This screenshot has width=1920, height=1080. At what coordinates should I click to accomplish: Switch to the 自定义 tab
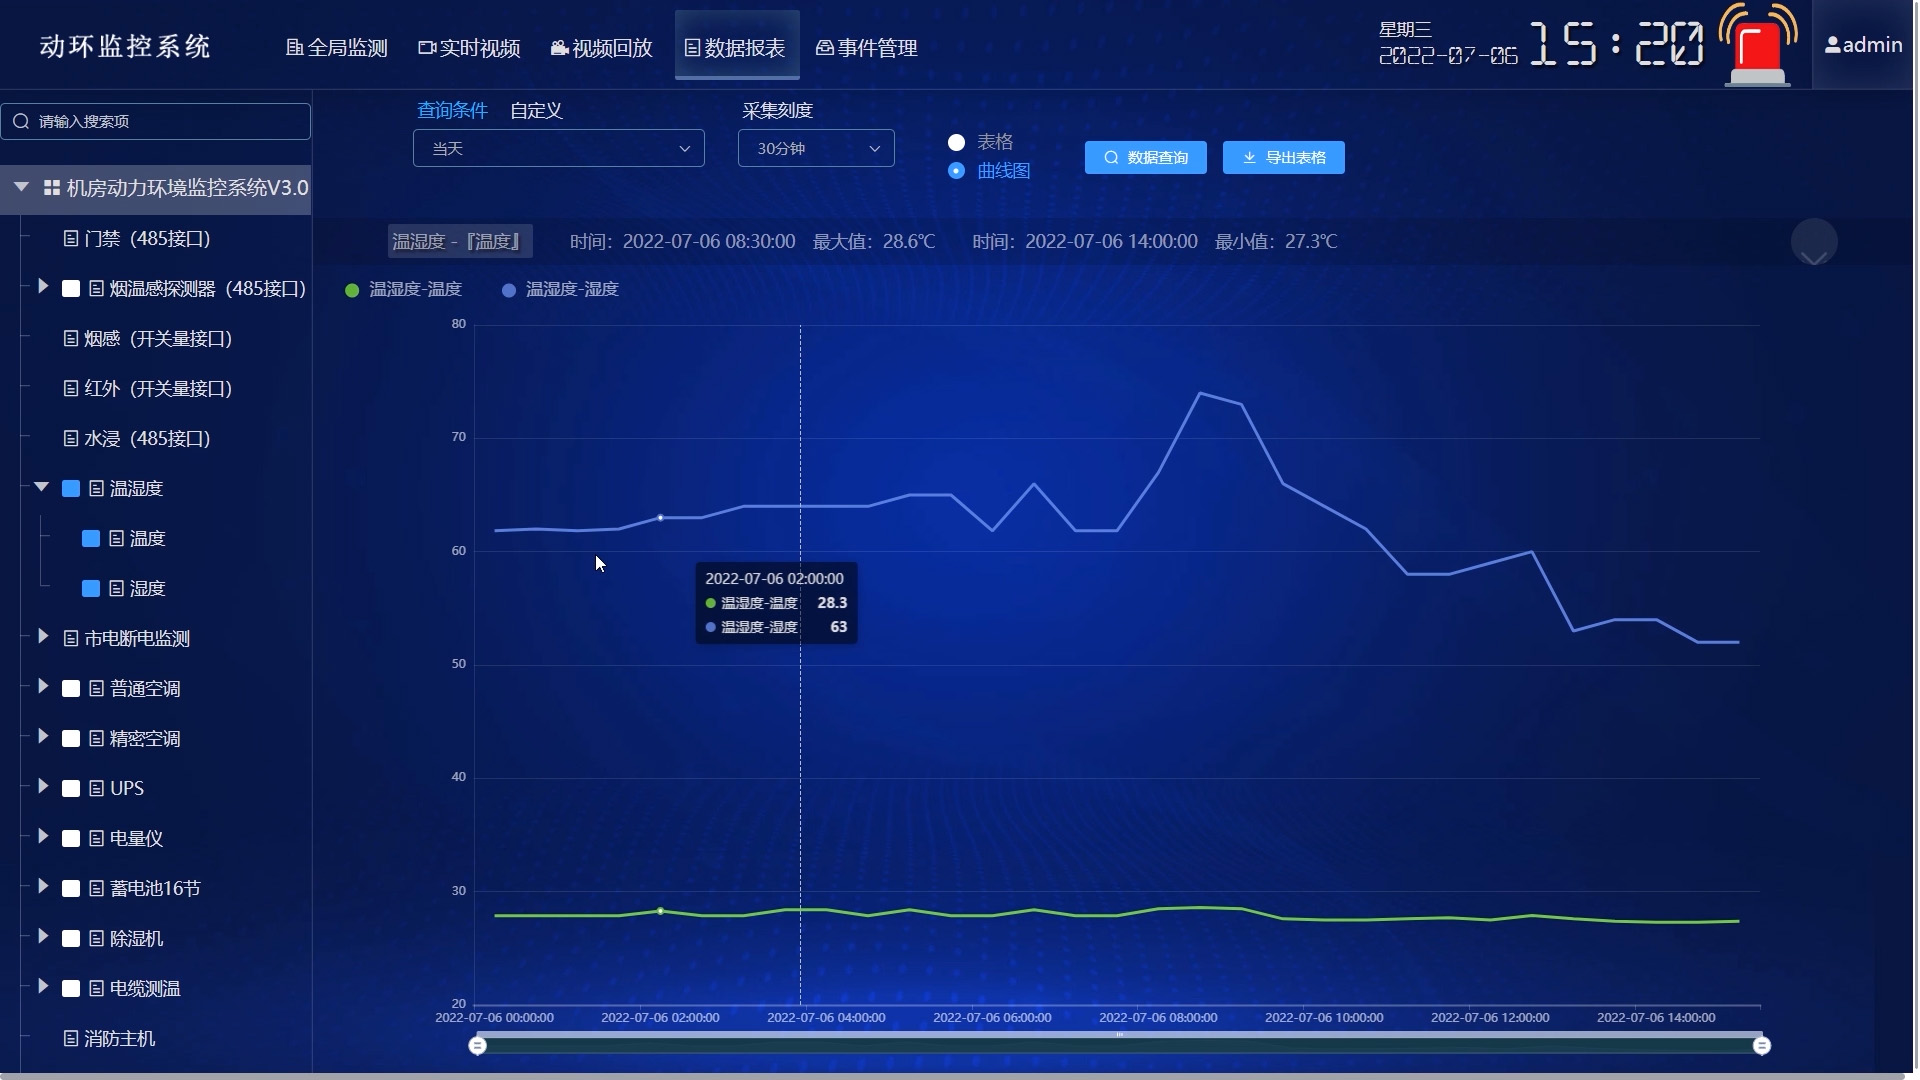click(x=536, y=110)
